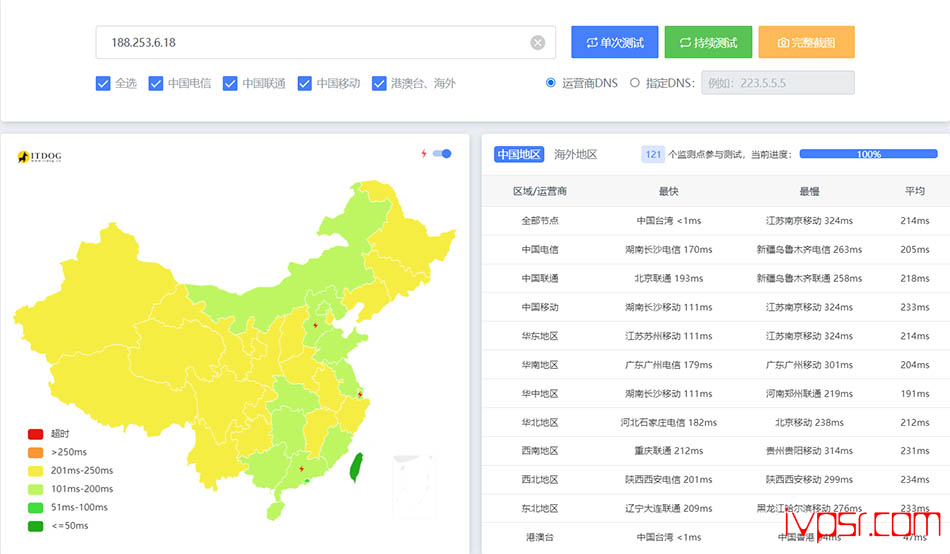Select the 西北地区 row label
Viewport: 950px width, 554px height.
click(540, 479)
